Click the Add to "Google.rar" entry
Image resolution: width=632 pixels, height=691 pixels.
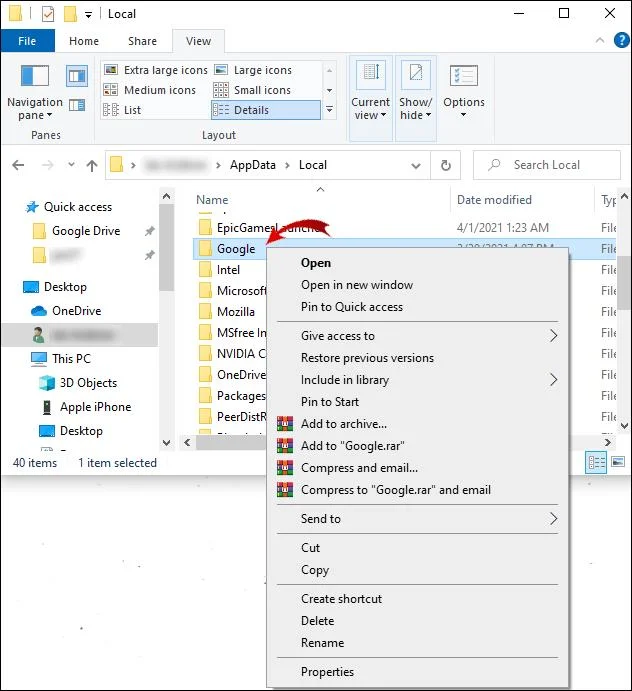353,446
